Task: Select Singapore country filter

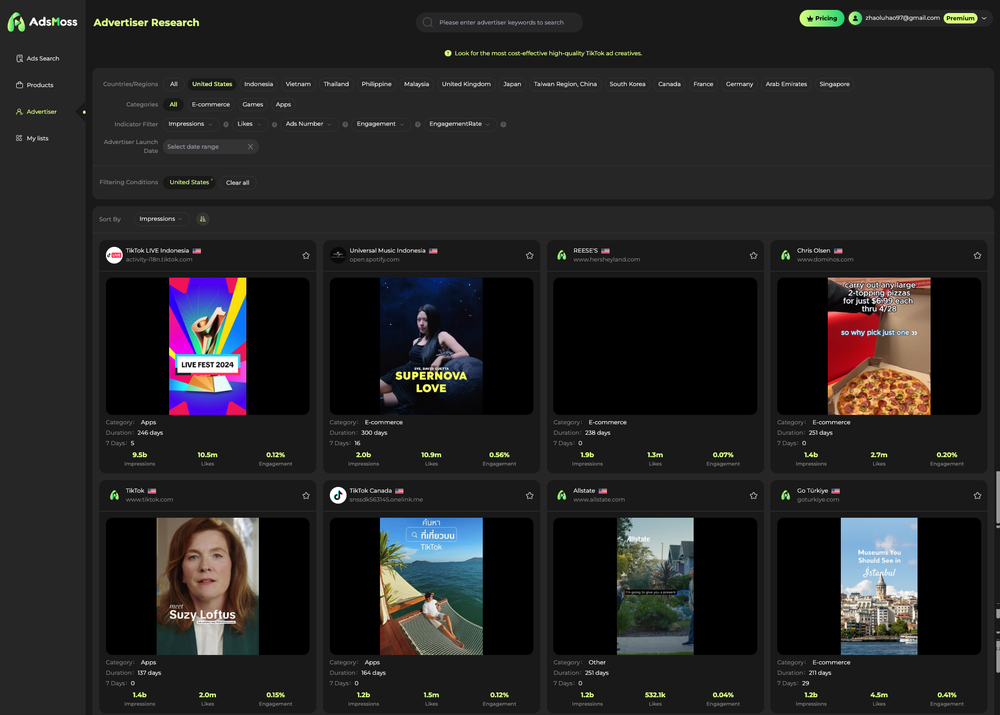Action: click(x=834, y=84)
